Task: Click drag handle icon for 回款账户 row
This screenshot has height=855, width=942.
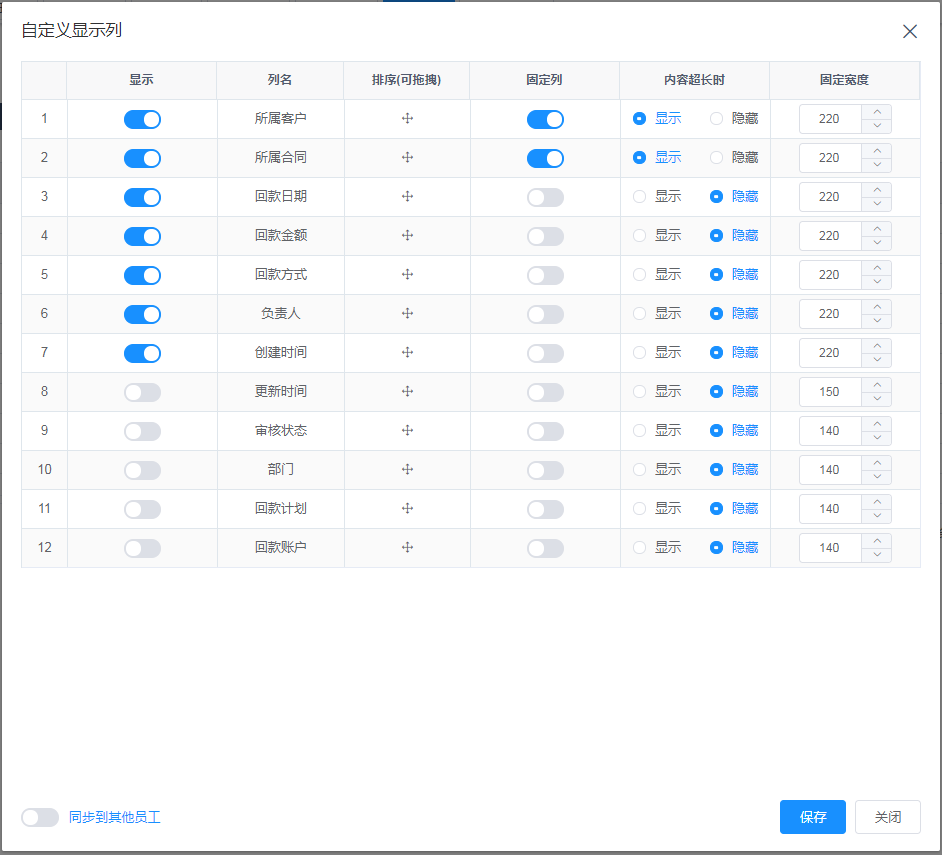Action: click(x=407, y=548)
